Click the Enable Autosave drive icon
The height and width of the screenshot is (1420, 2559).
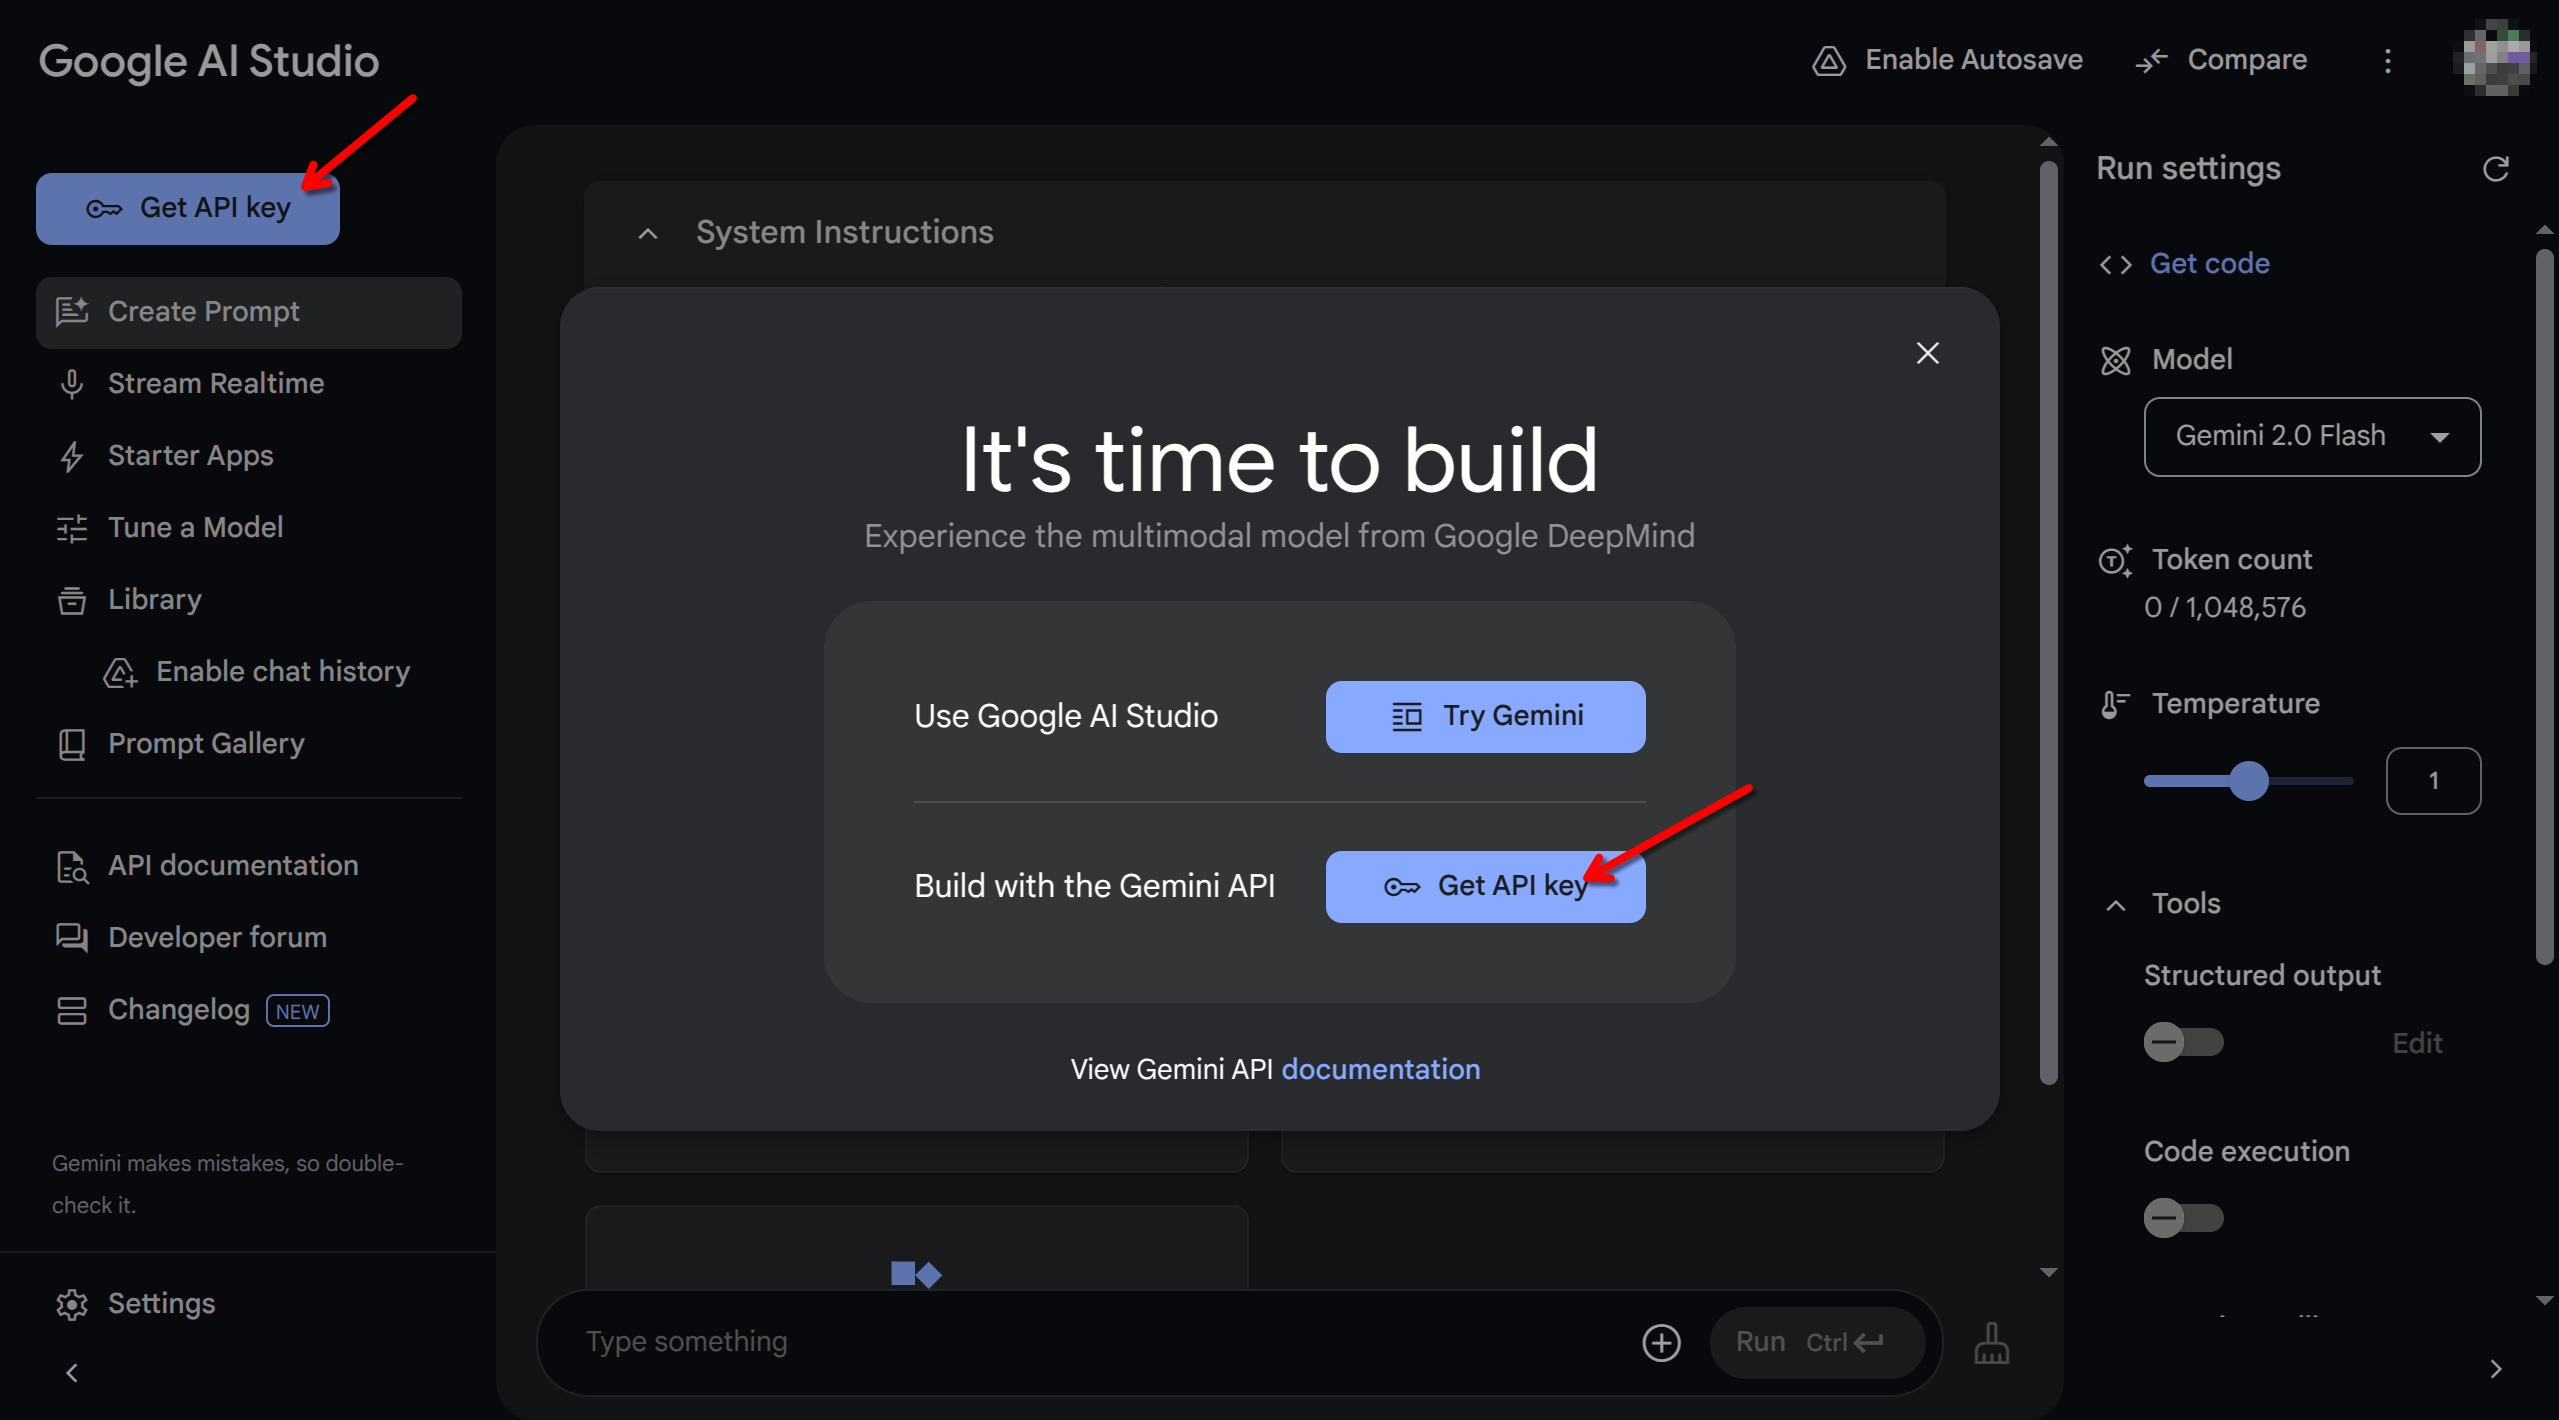(1829, 61)
